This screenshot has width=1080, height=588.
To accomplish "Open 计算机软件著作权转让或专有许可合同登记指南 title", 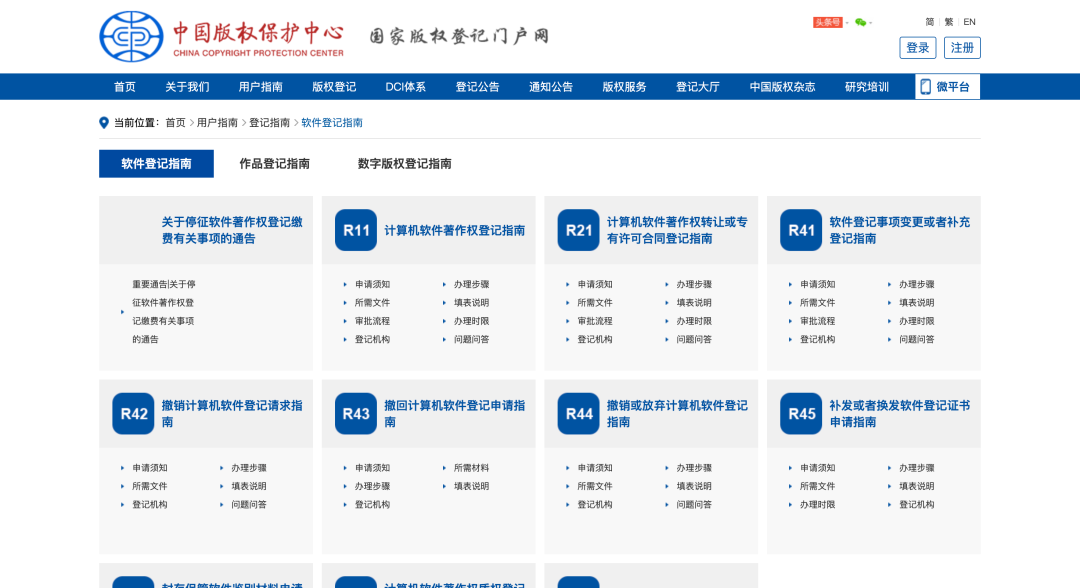I will pyautogui.click(x=677, y=230).
